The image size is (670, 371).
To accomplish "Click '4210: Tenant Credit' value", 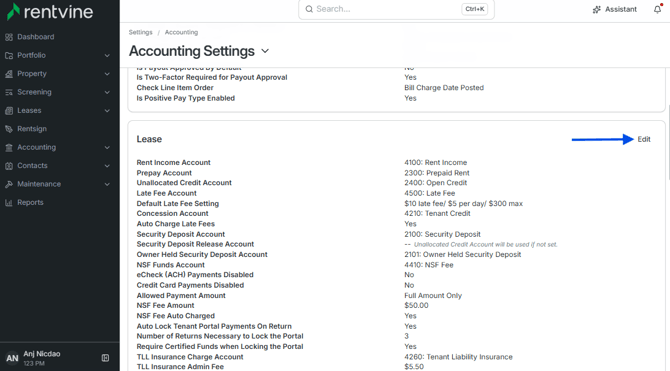I will (x=437, y=214).
